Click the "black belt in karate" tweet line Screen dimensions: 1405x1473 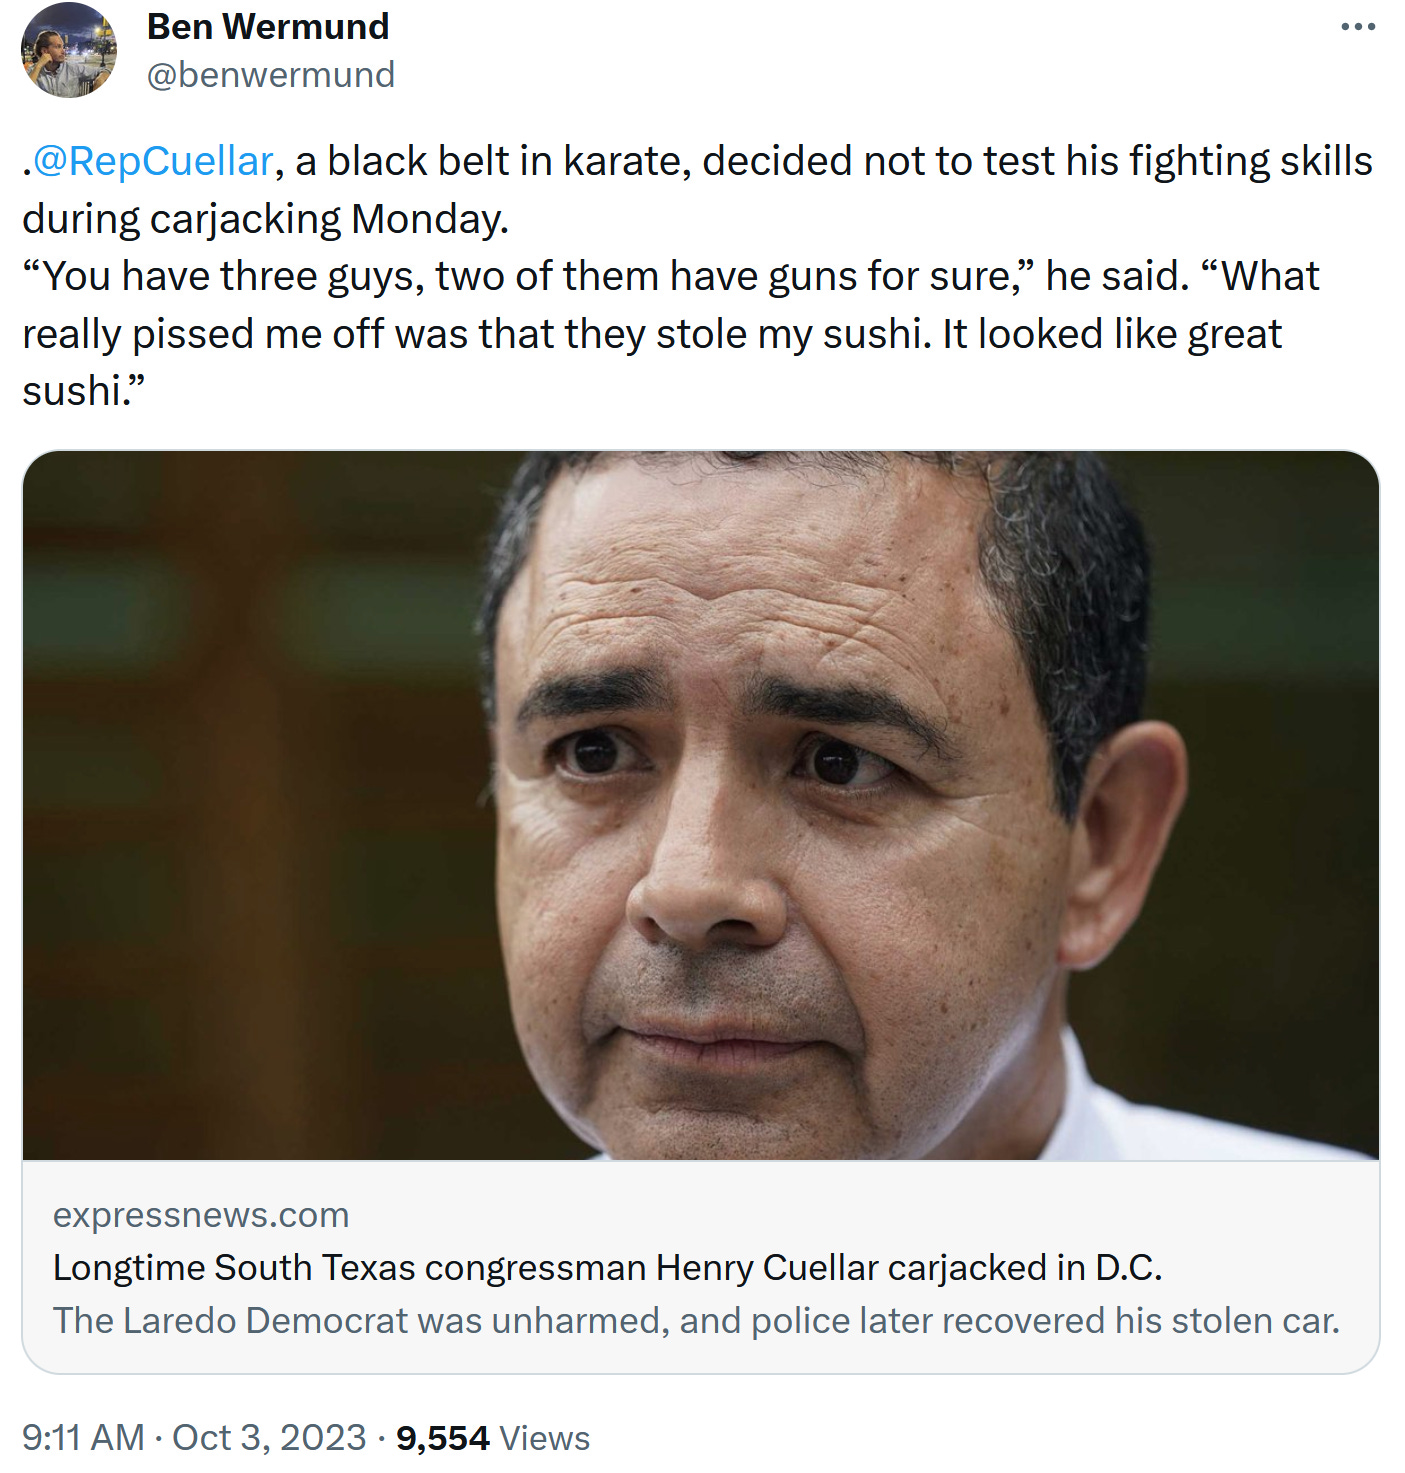pos(697,161)
